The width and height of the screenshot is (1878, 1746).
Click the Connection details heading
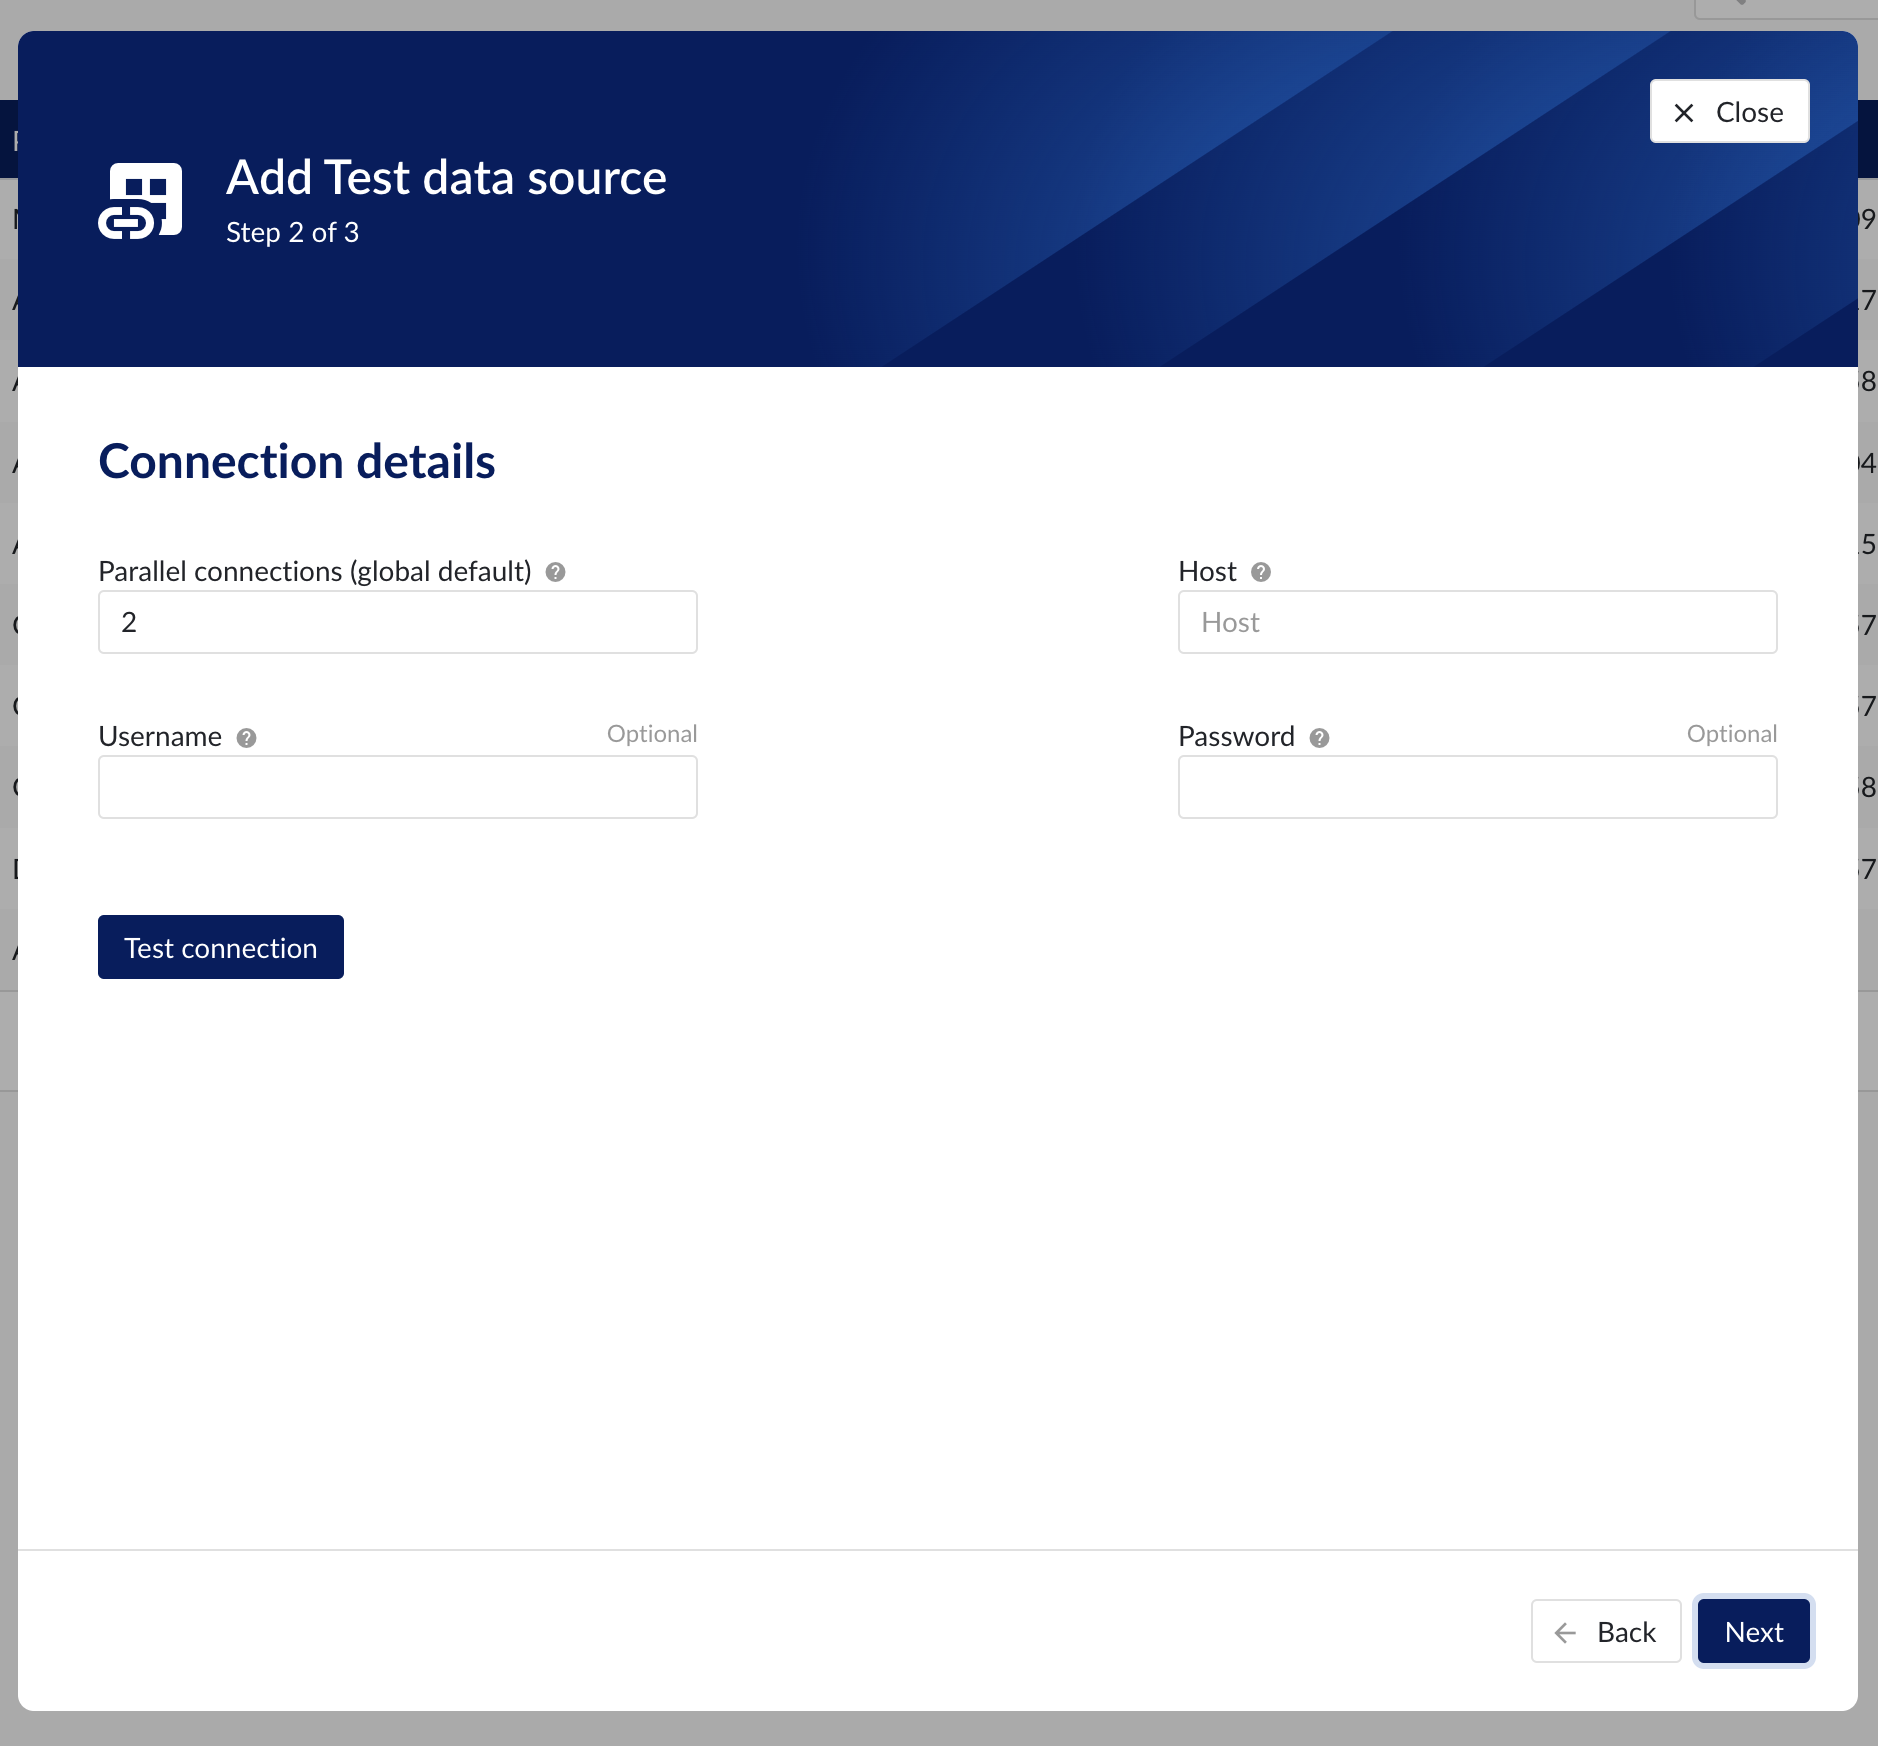click(296, 461)
